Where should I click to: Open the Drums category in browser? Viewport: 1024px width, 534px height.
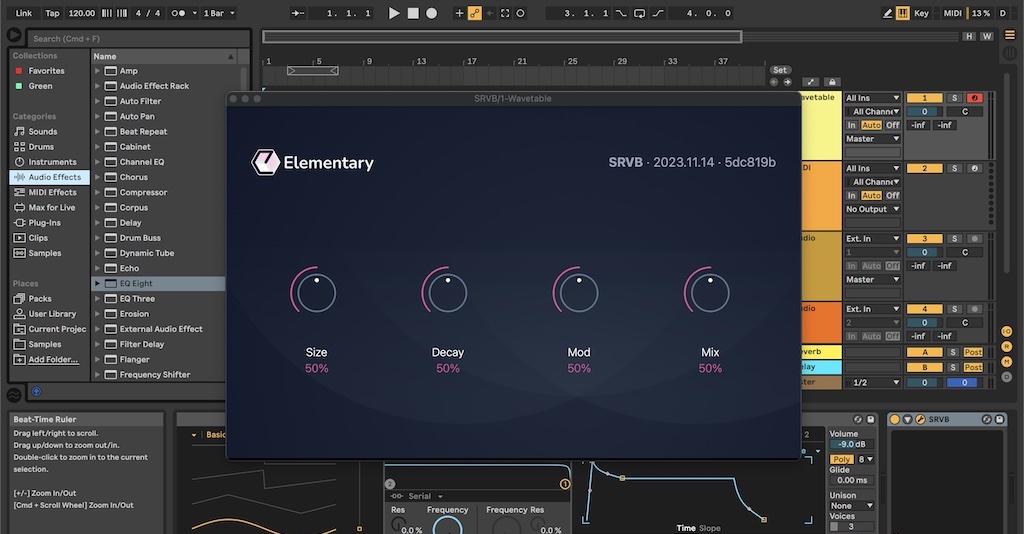click(41, 147)
